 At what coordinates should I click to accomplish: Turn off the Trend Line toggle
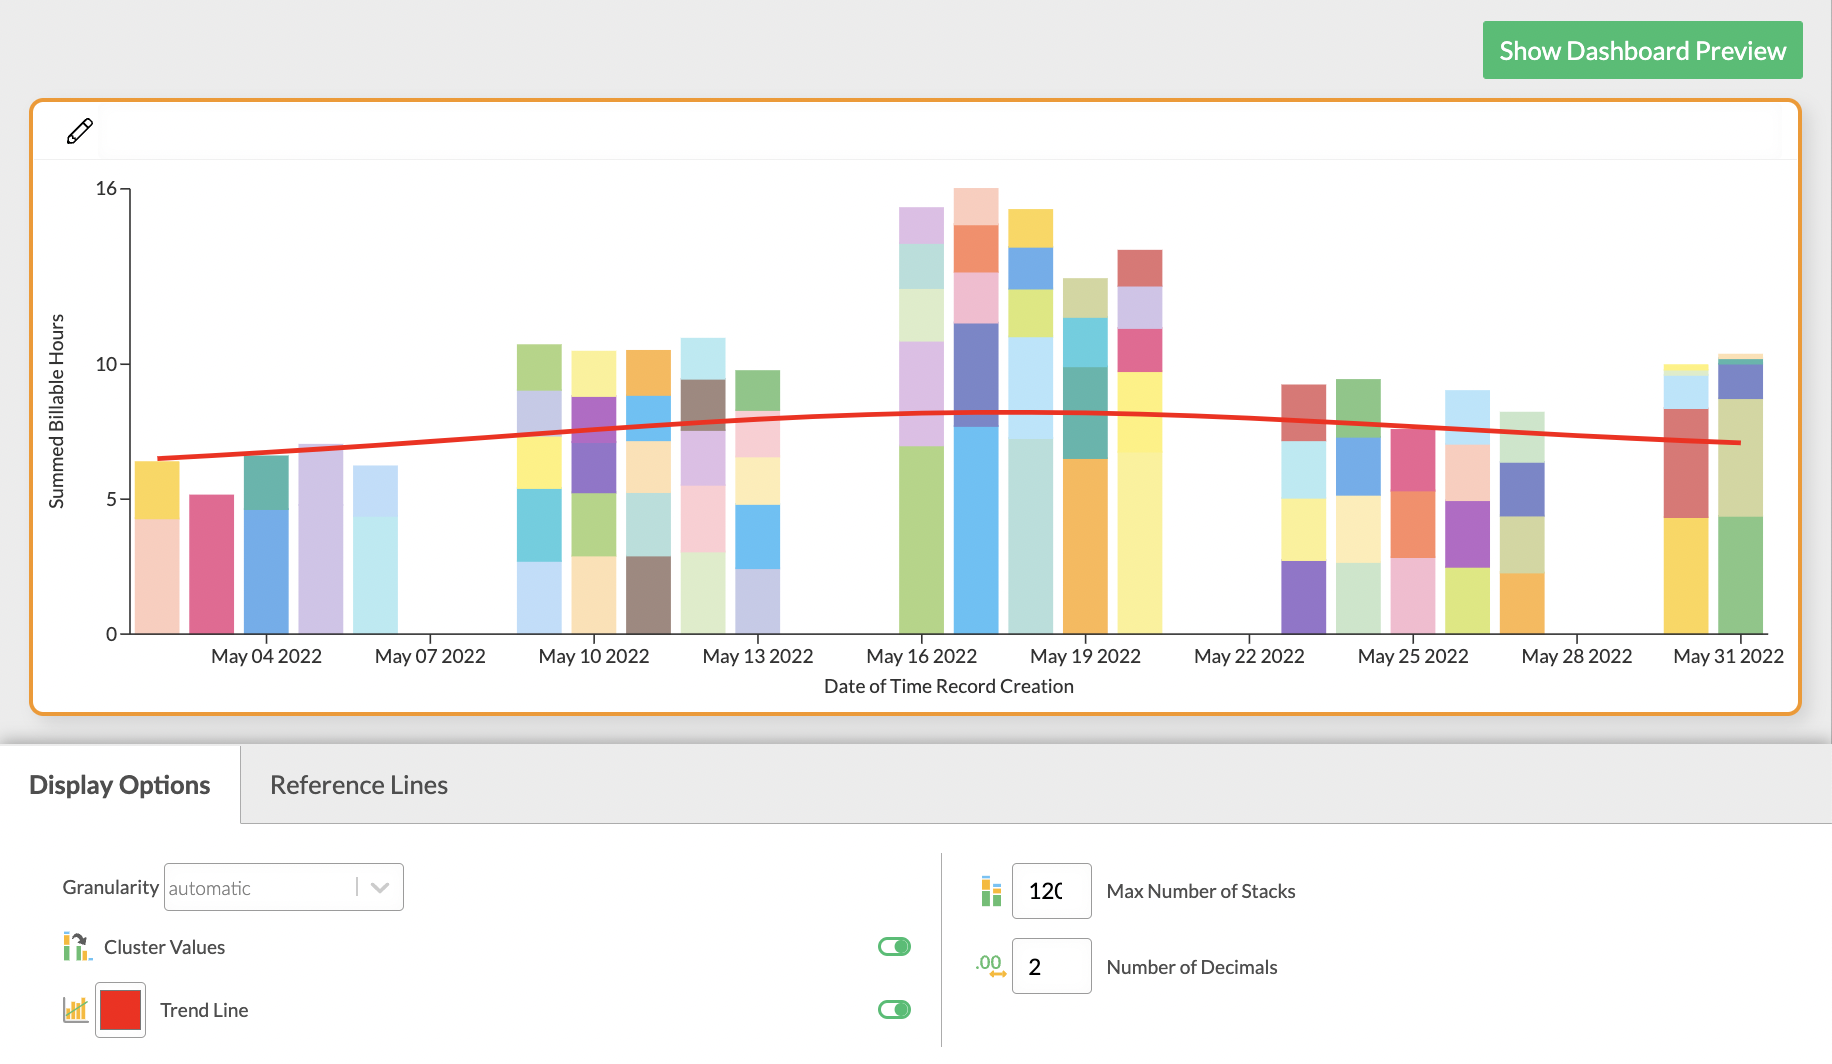click(893, 1010)
